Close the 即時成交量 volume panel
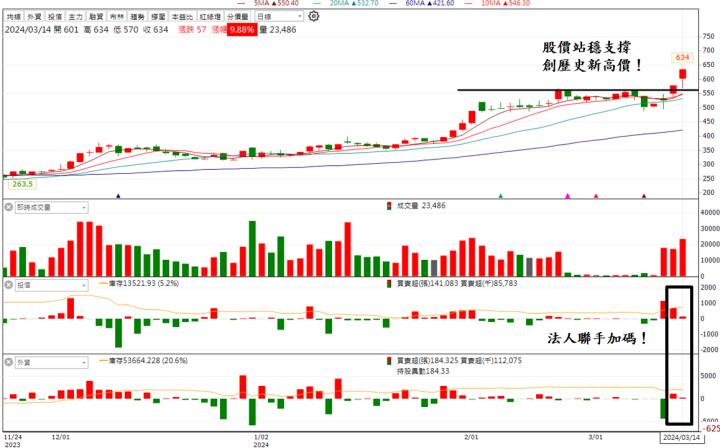The image size is (720, 448). point(8,207)
